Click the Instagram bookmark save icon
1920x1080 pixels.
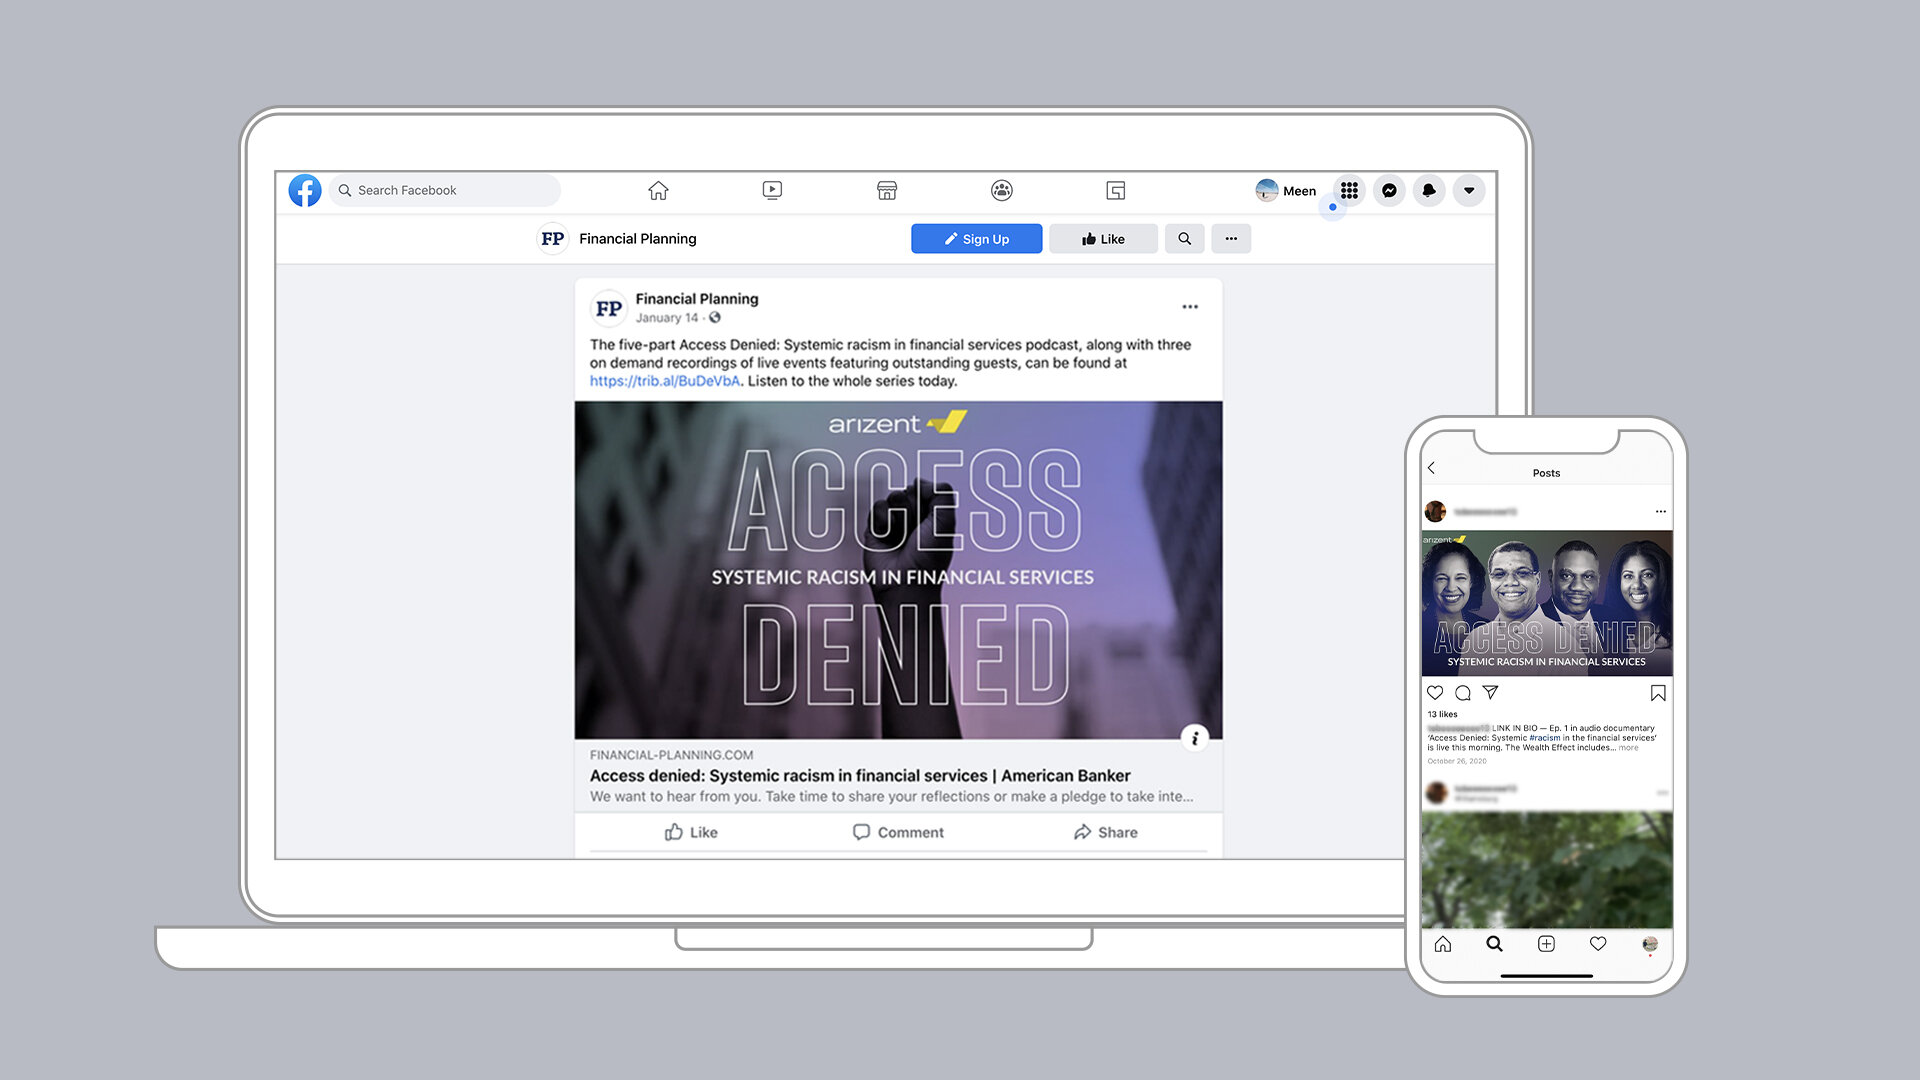tap(1657, 693)
